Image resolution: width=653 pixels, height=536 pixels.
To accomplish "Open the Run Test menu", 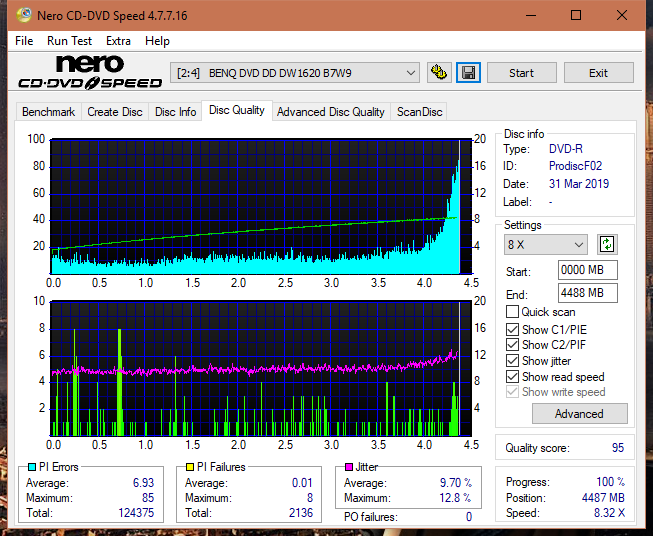I will 69,41.
